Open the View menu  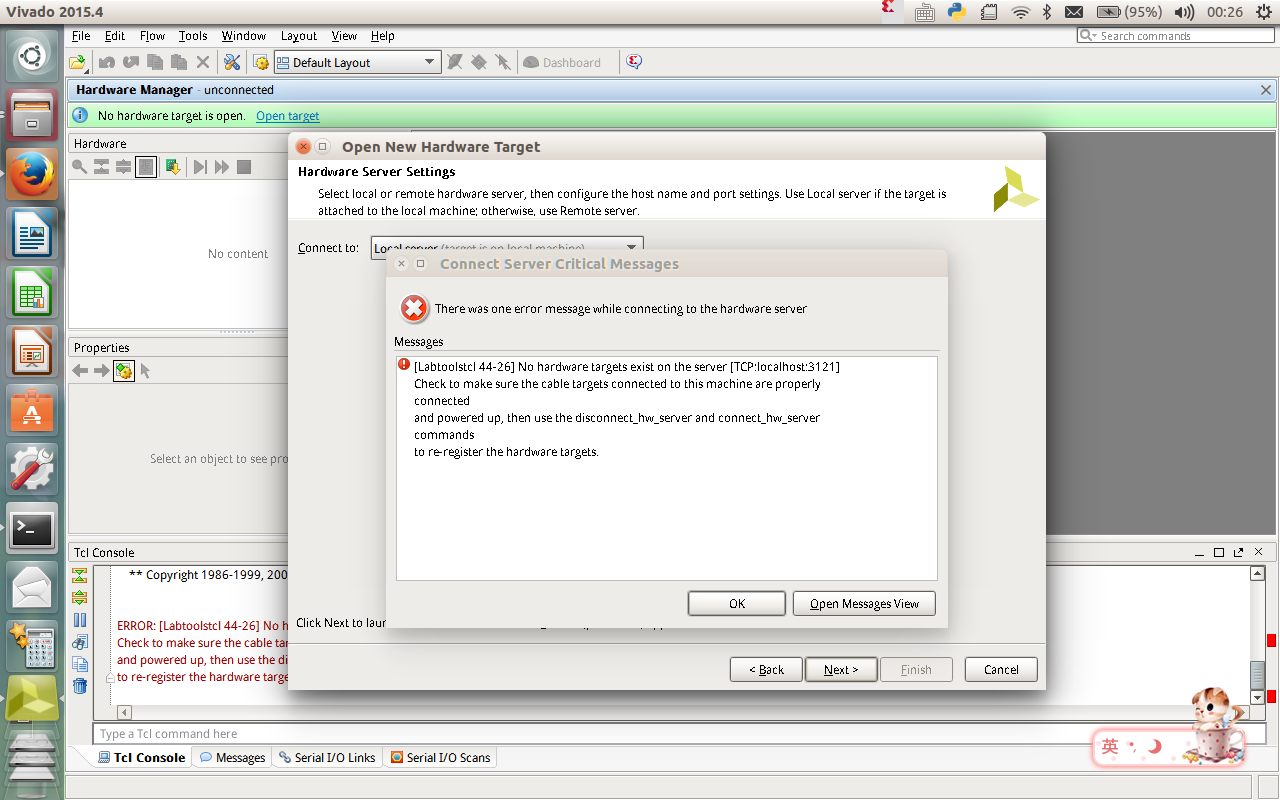[x=344, y=36]
